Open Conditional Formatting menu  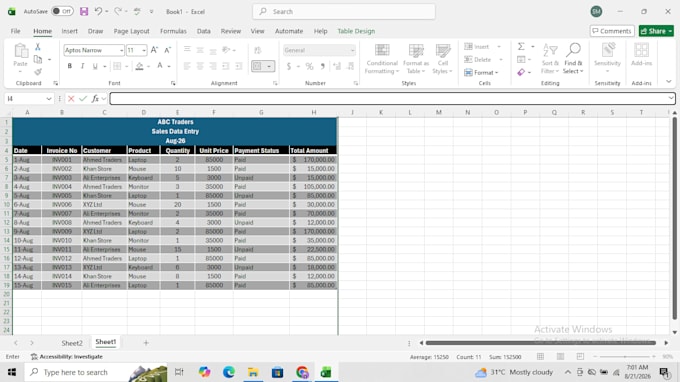coord(382,59)
